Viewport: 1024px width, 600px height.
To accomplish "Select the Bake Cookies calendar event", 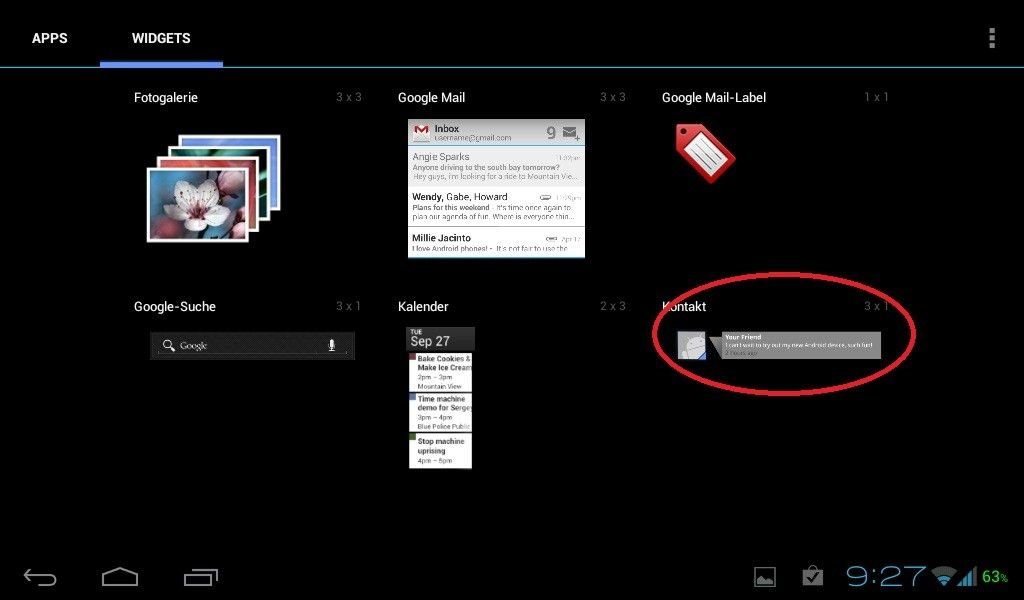I will (440, 371).
